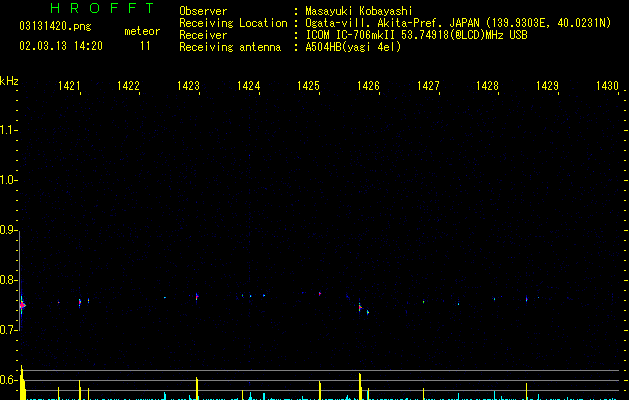Click the 1424 time axis label
Screen dimensions: 629x400
pyautogui.click(x=248, y=86)
